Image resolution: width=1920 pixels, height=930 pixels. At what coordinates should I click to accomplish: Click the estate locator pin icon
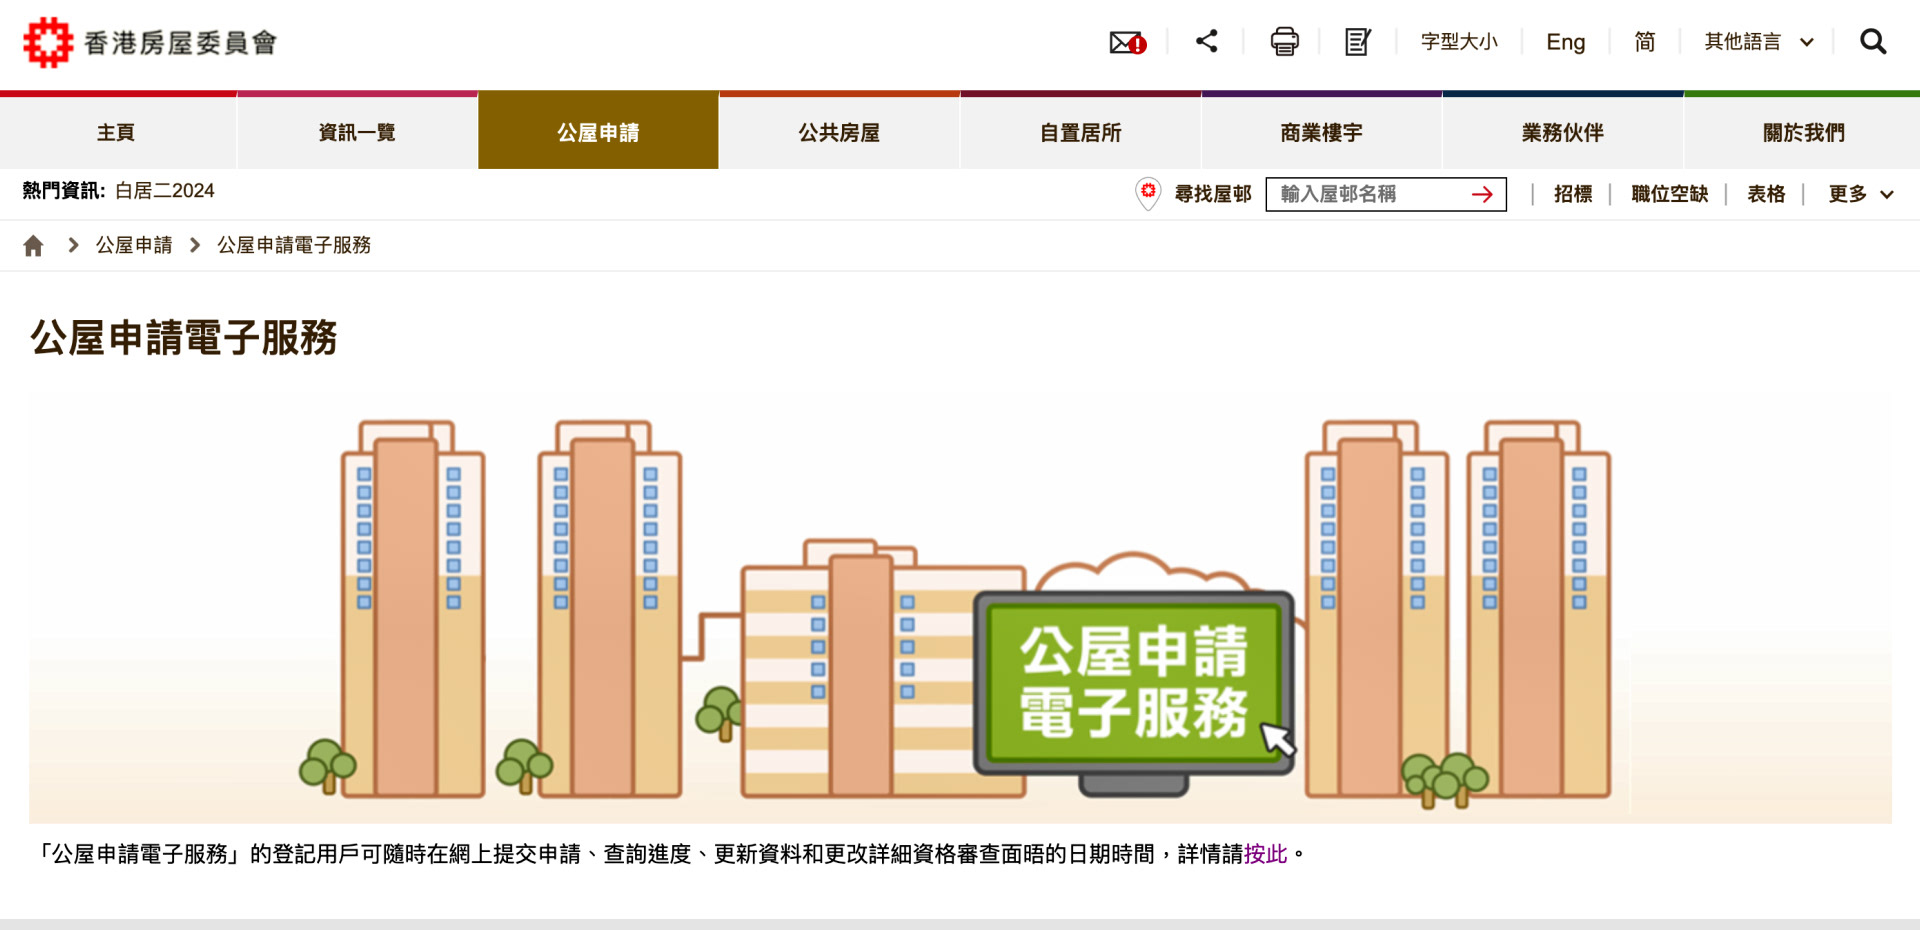pos(1148,193)
